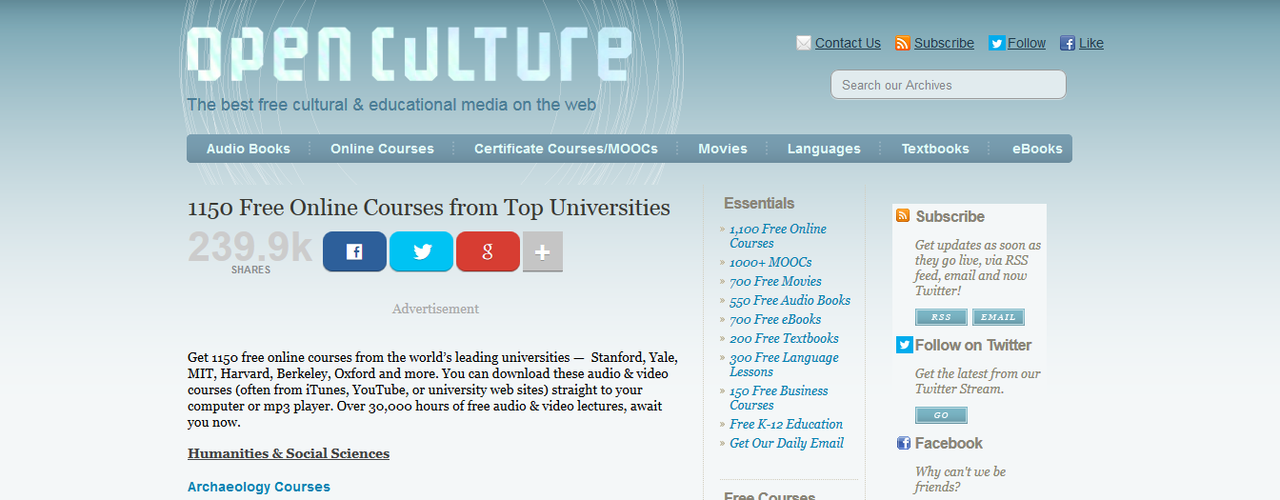The image size is (1280, 500).
Task: Click the Facebook Like icon in header
Action: tap(1067, 43)
